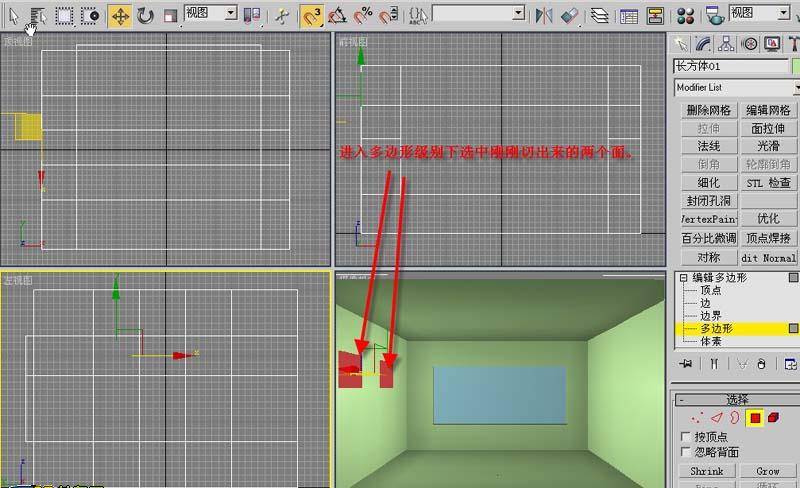Click the 百分比微调 button
800x488 pixels.
coord(709,238)
